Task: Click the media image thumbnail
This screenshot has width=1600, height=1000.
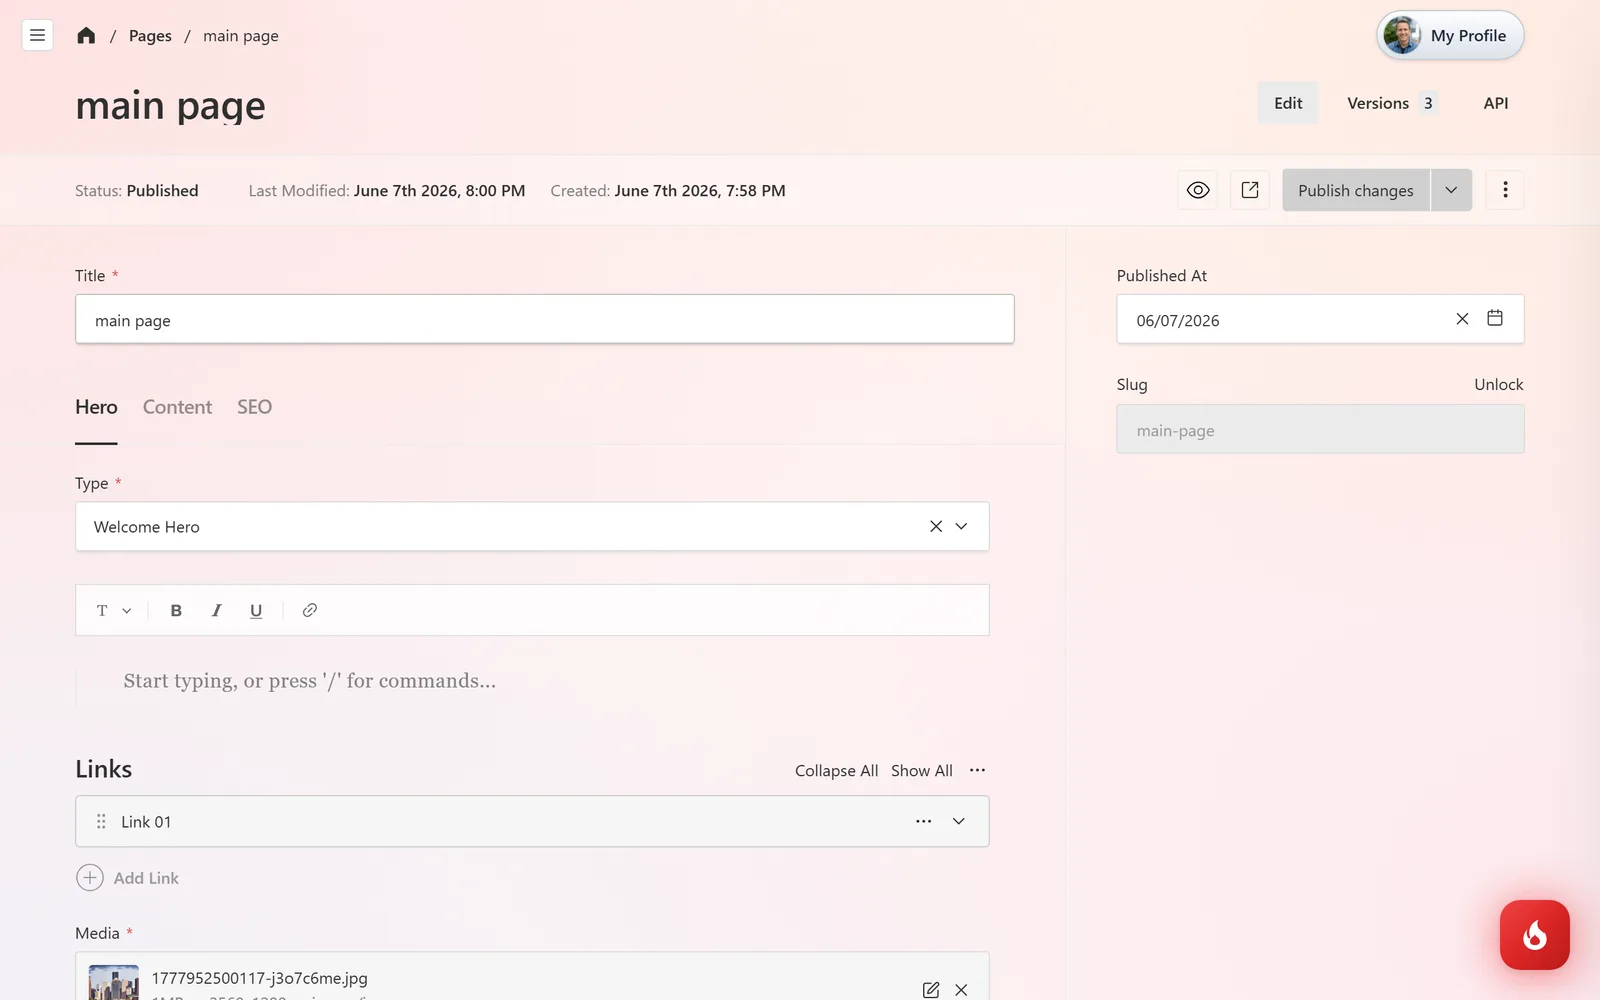Action: (x=114, y=982)
